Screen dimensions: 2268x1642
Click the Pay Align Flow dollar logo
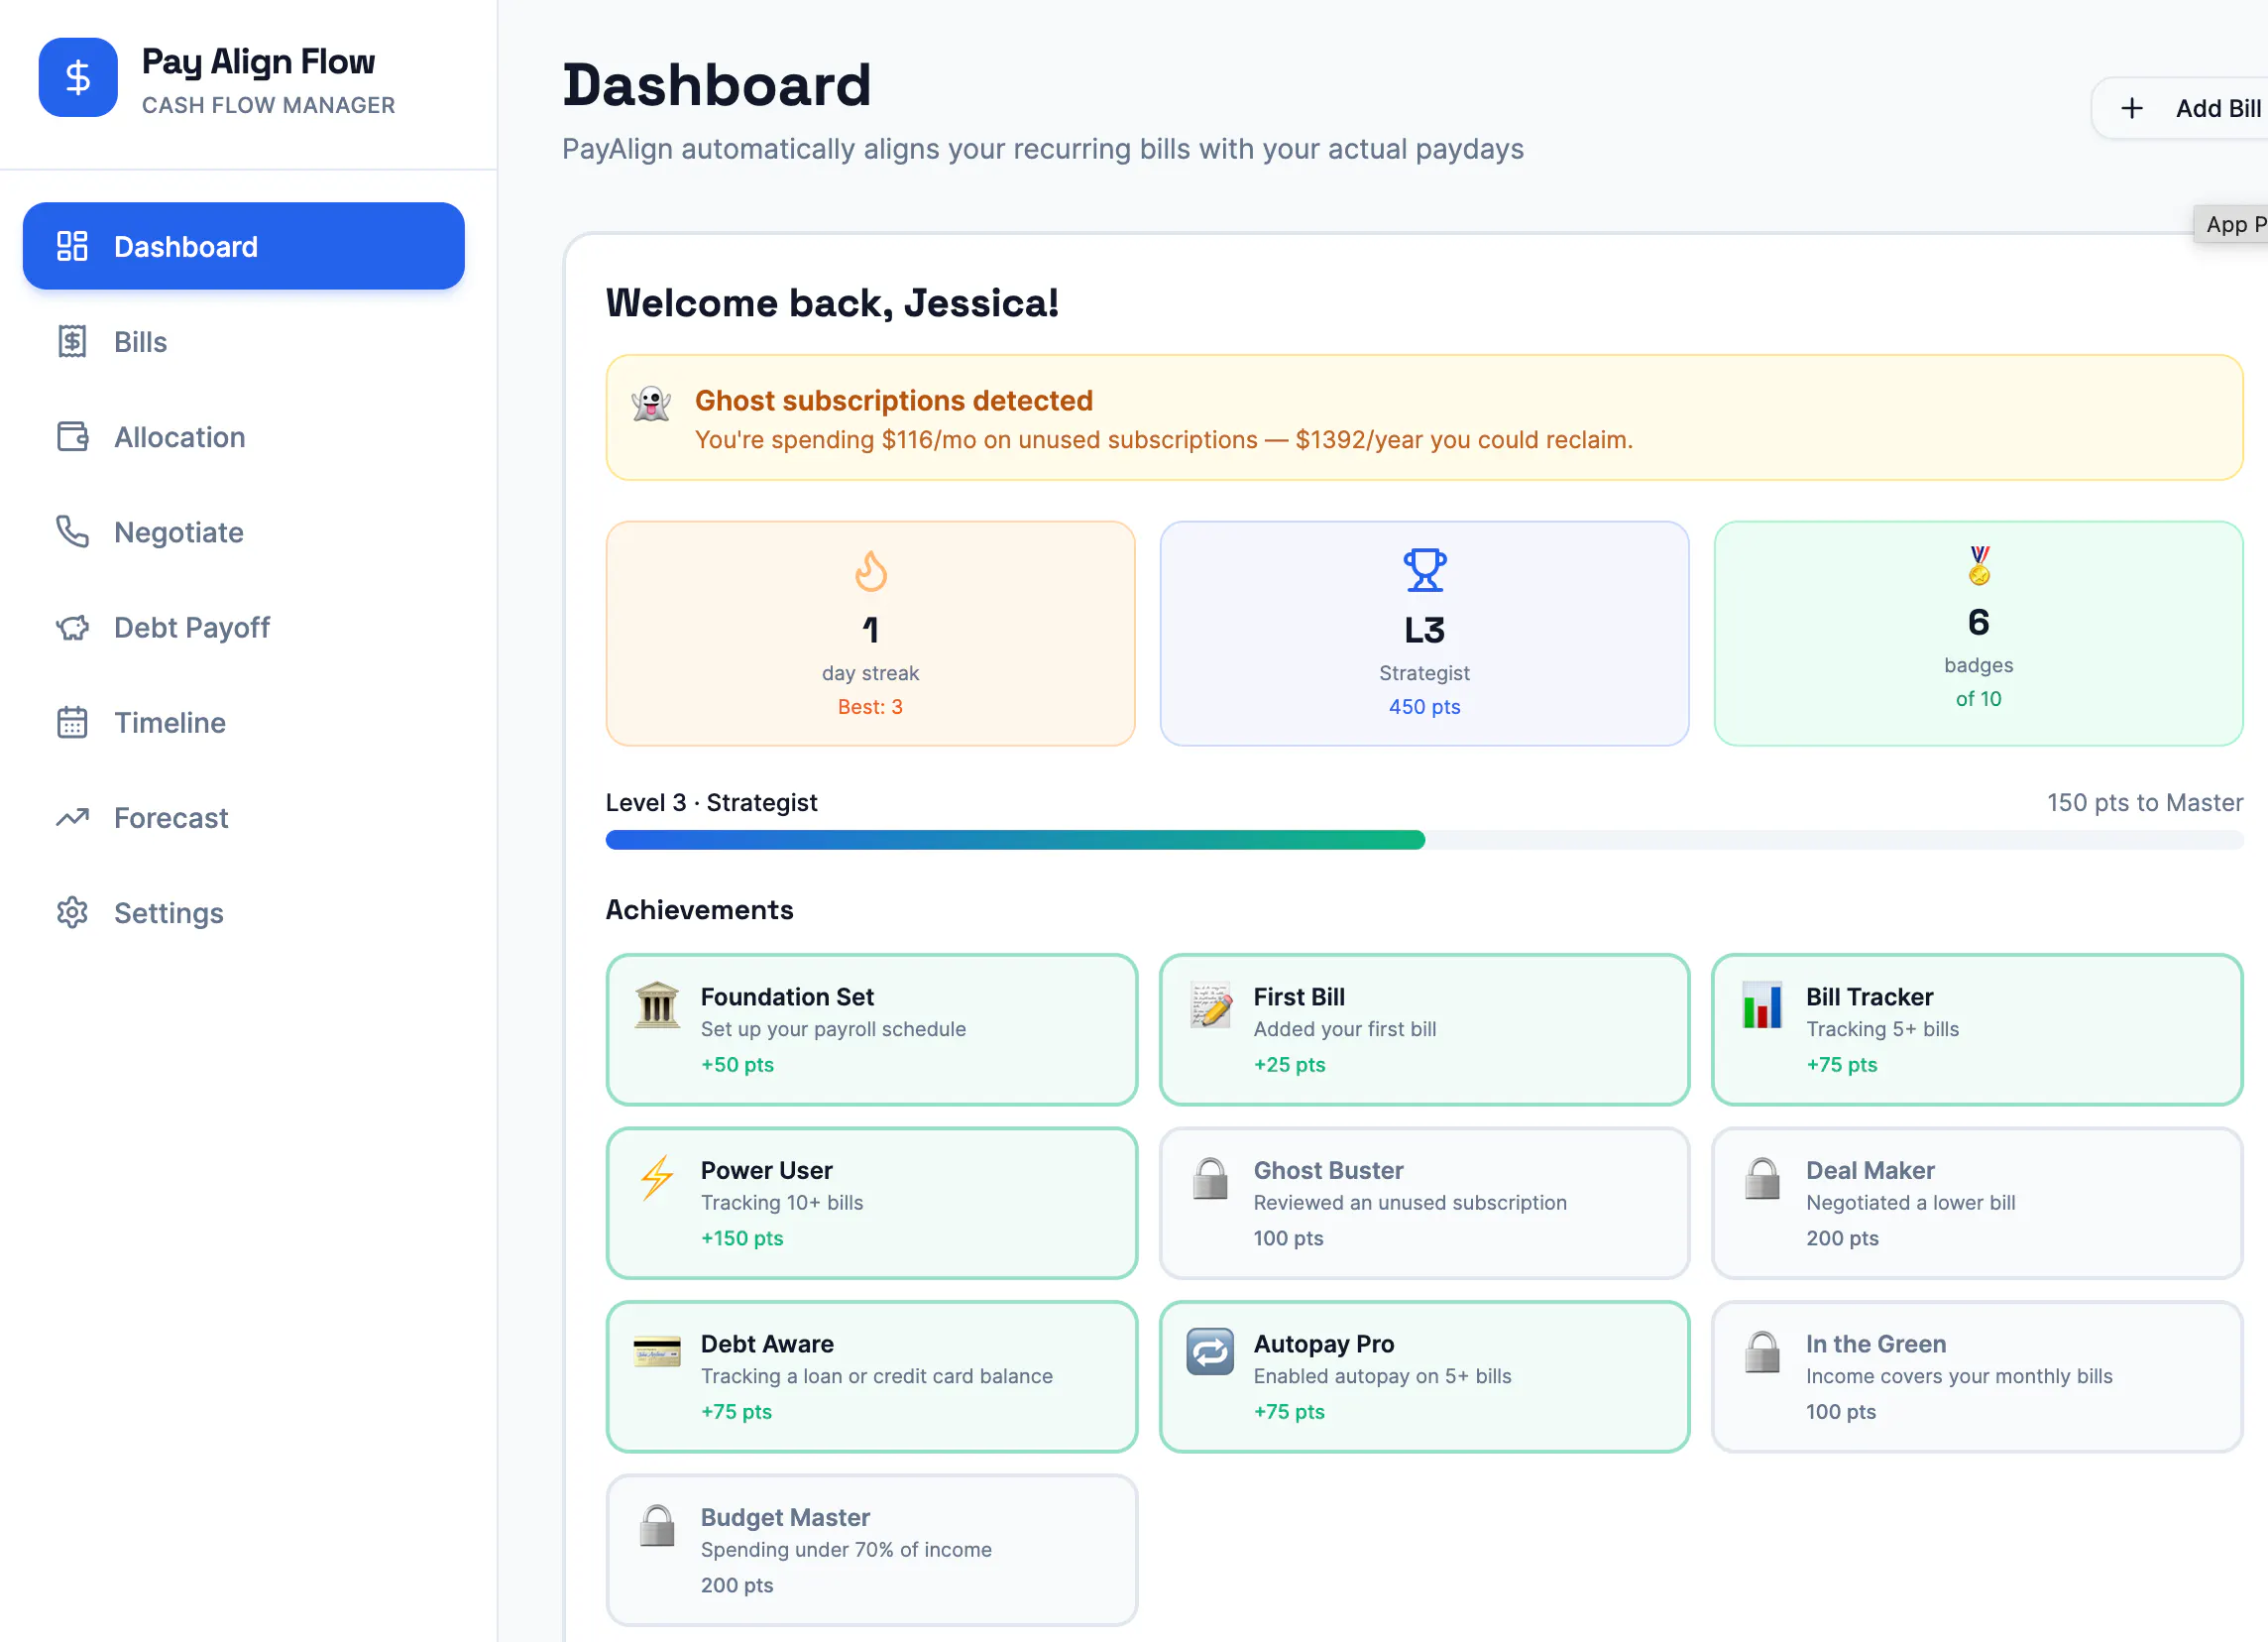(78, 77)
